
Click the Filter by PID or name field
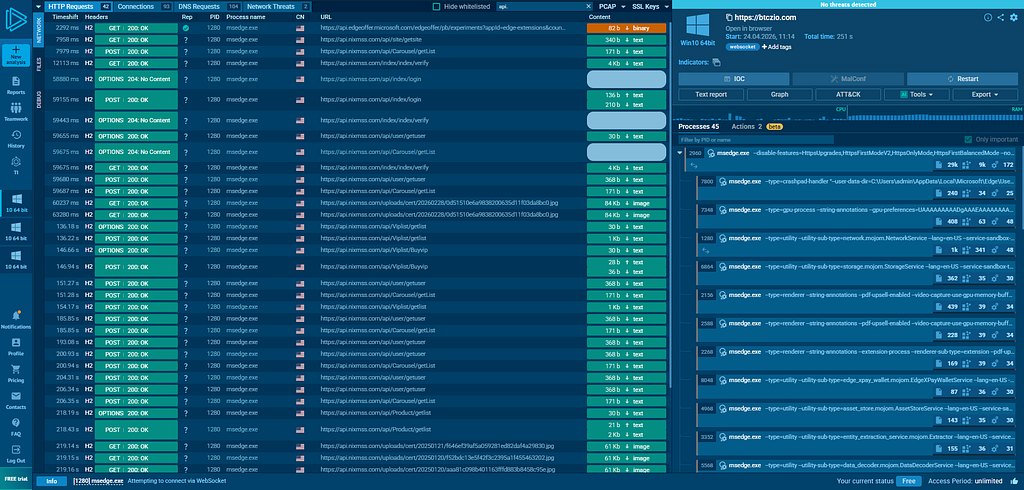pos(756,140)
